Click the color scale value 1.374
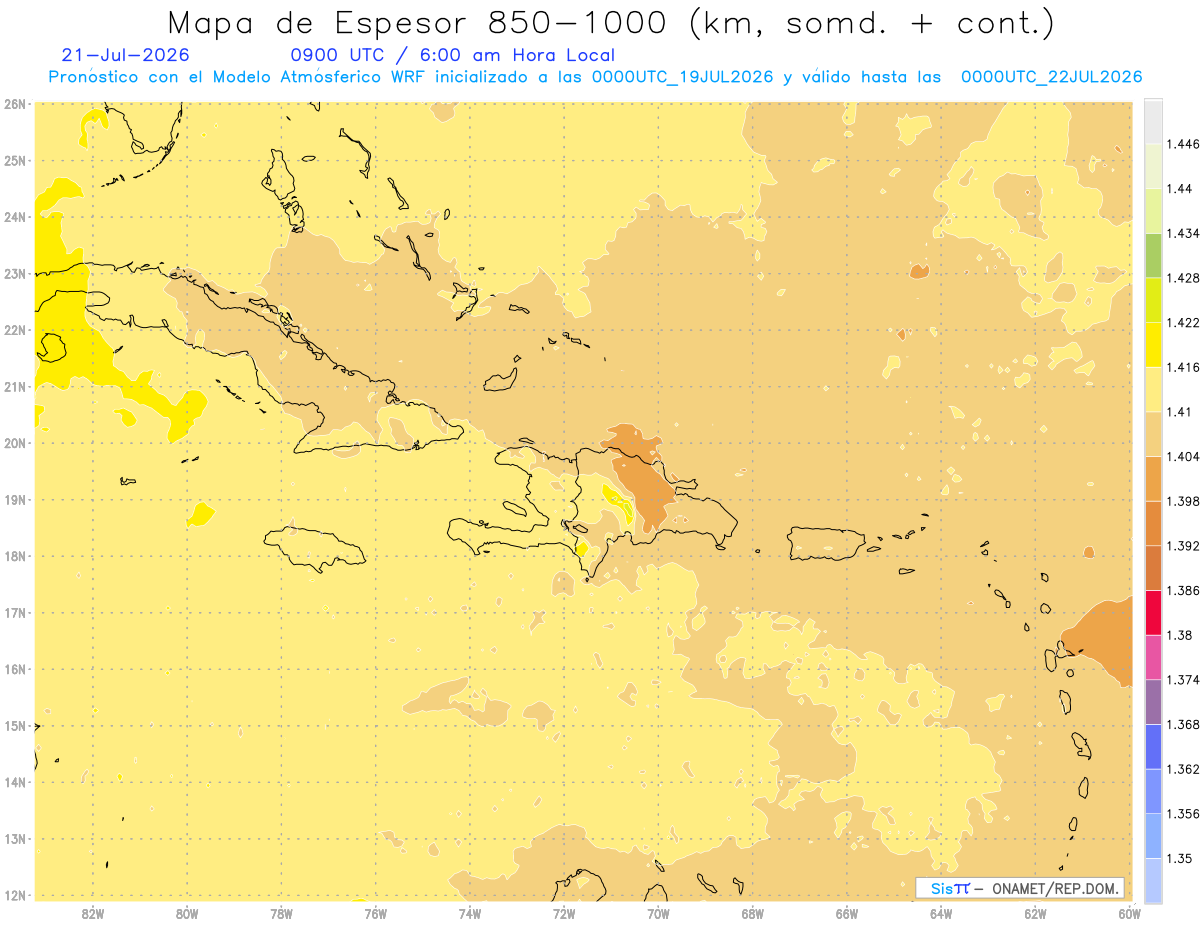The image size is (1200, 927). tap(1182, 680)
